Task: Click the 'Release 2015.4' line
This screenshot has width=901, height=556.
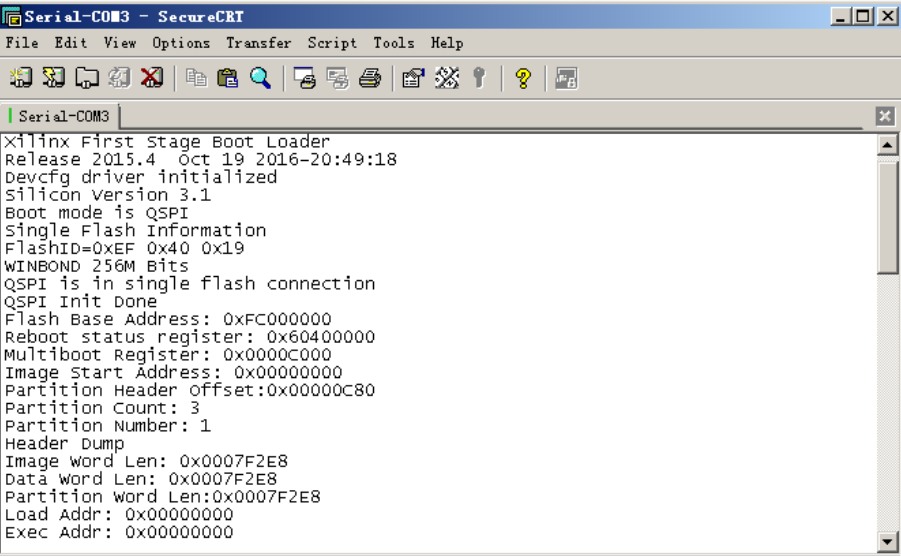Action: (x=201, y=159)
